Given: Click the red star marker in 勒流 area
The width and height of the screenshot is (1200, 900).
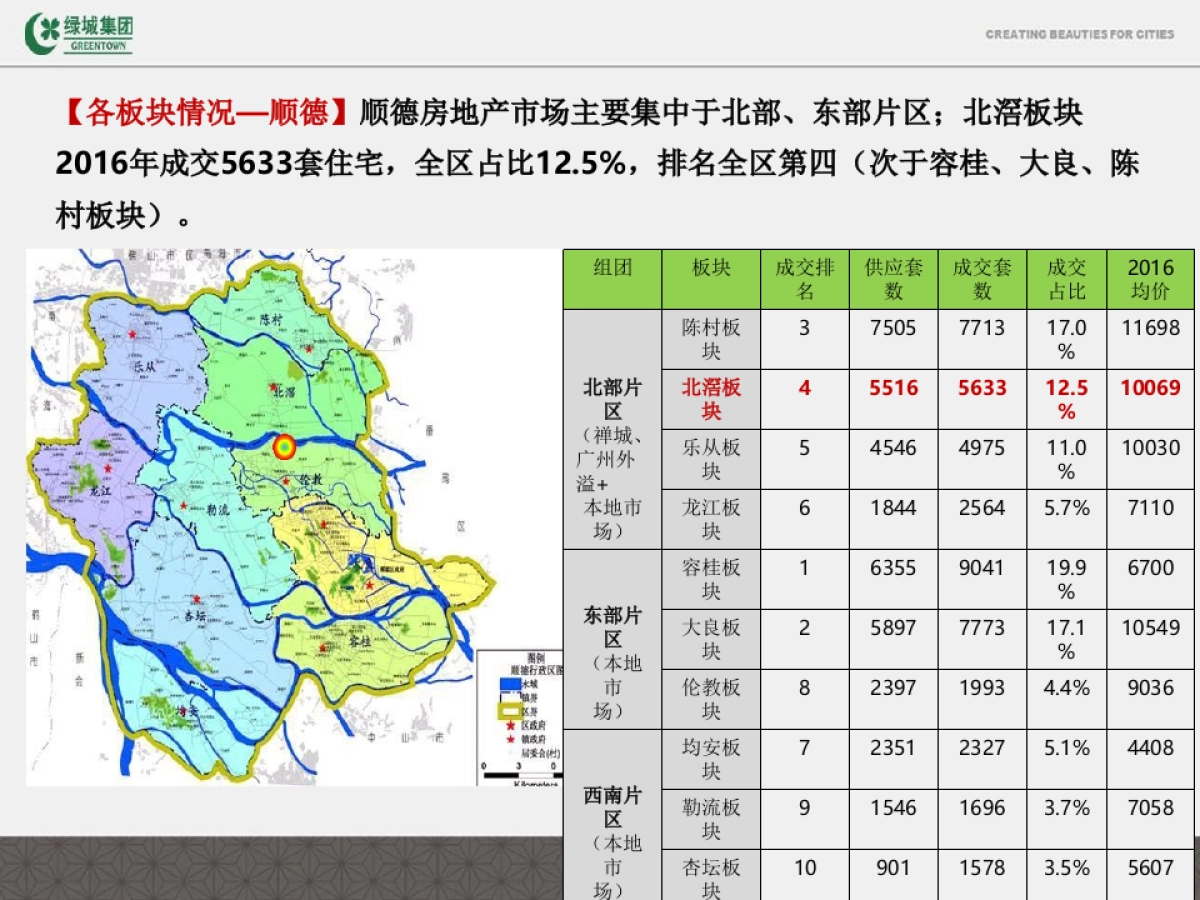Looking at the screenshot, I should pyautogui.click(x=182, y=504).
